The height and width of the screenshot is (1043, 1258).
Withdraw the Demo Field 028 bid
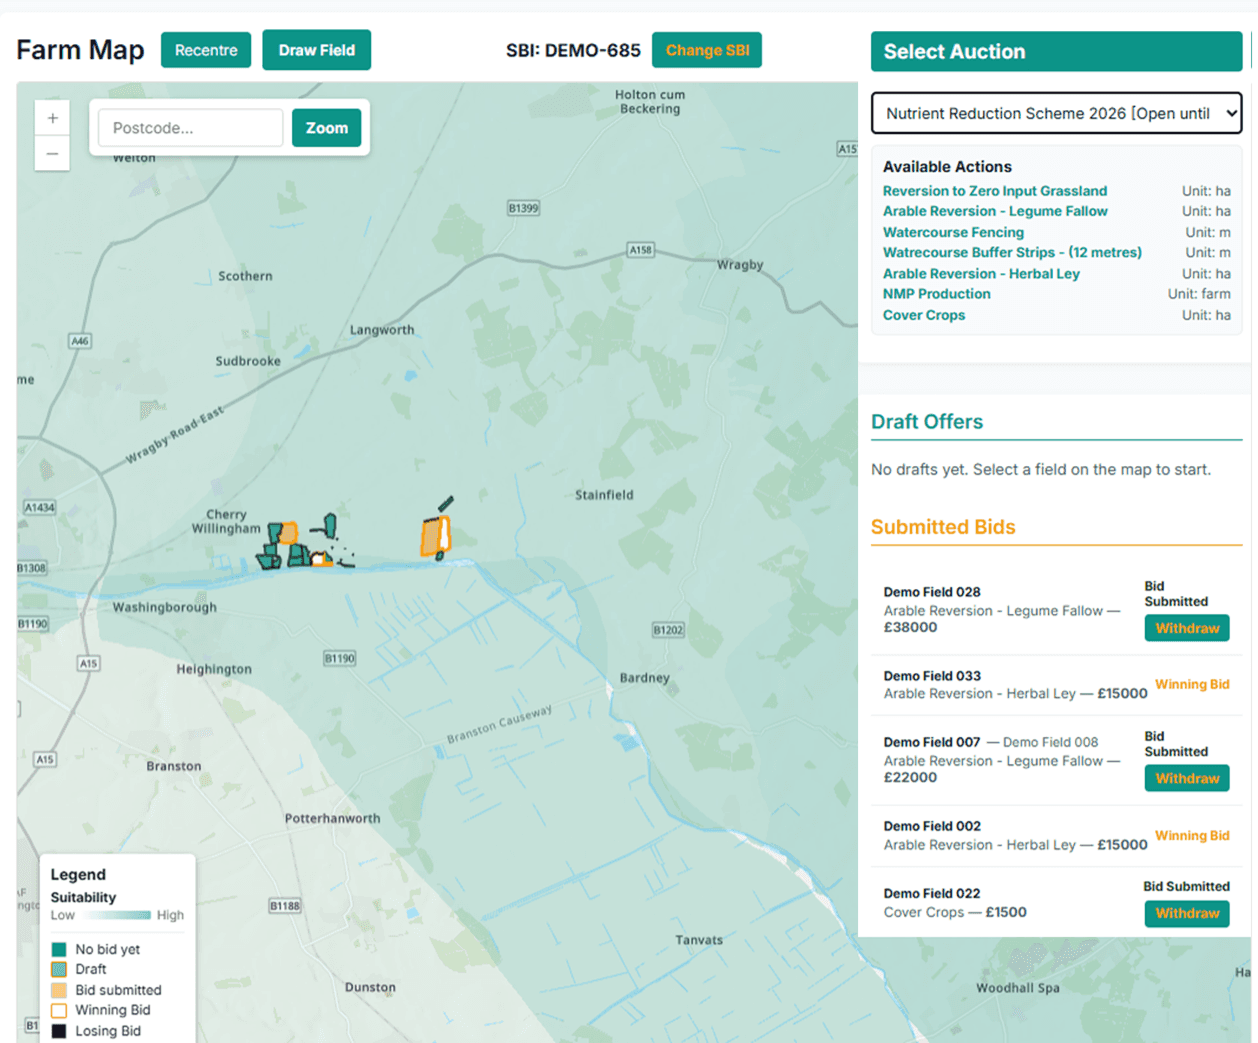[x=1187, y=628]
